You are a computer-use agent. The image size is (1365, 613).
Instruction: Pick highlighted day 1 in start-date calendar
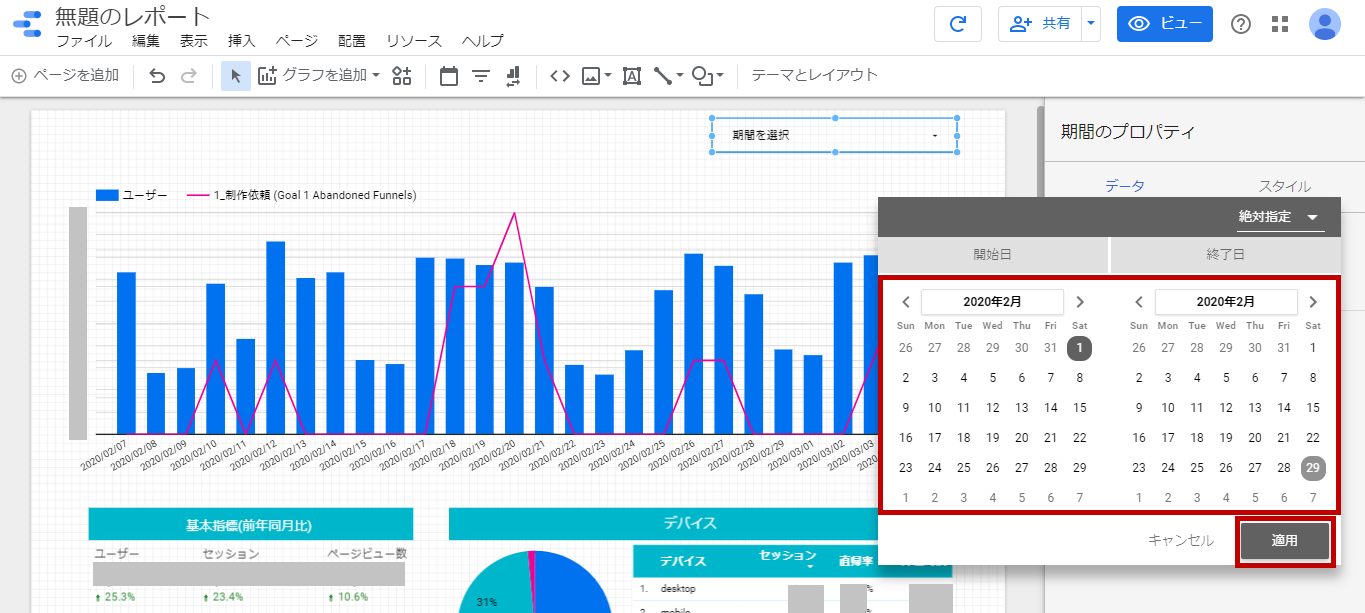point(1079,348)
